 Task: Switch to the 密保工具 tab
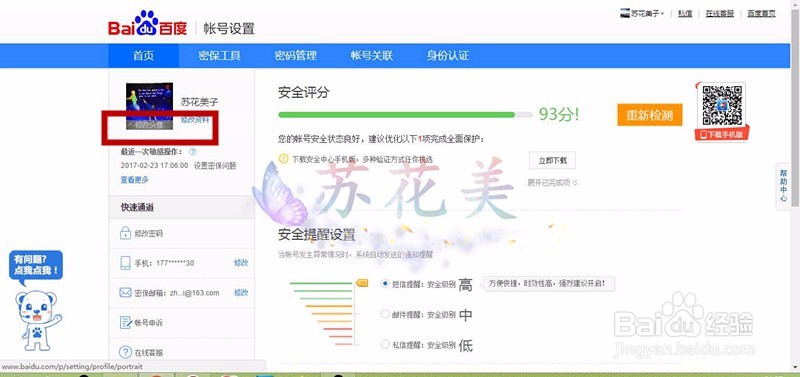point(219,56)
